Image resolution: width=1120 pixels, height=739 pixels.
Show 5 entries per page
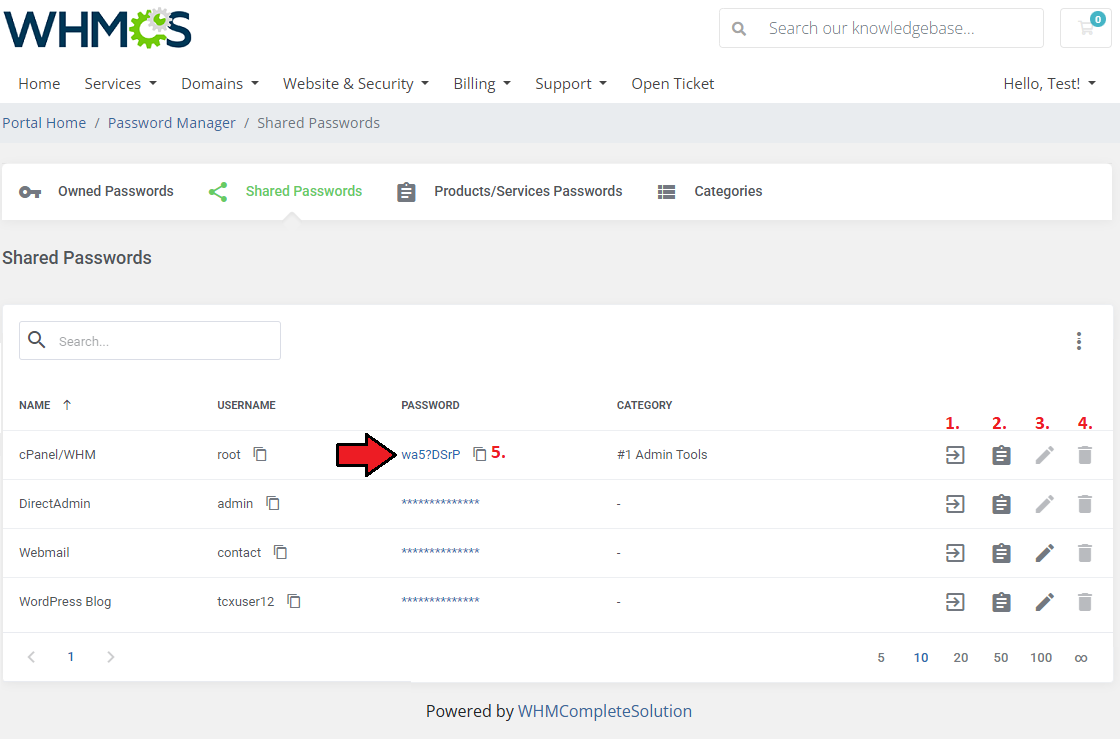click(x=881, y=658)
